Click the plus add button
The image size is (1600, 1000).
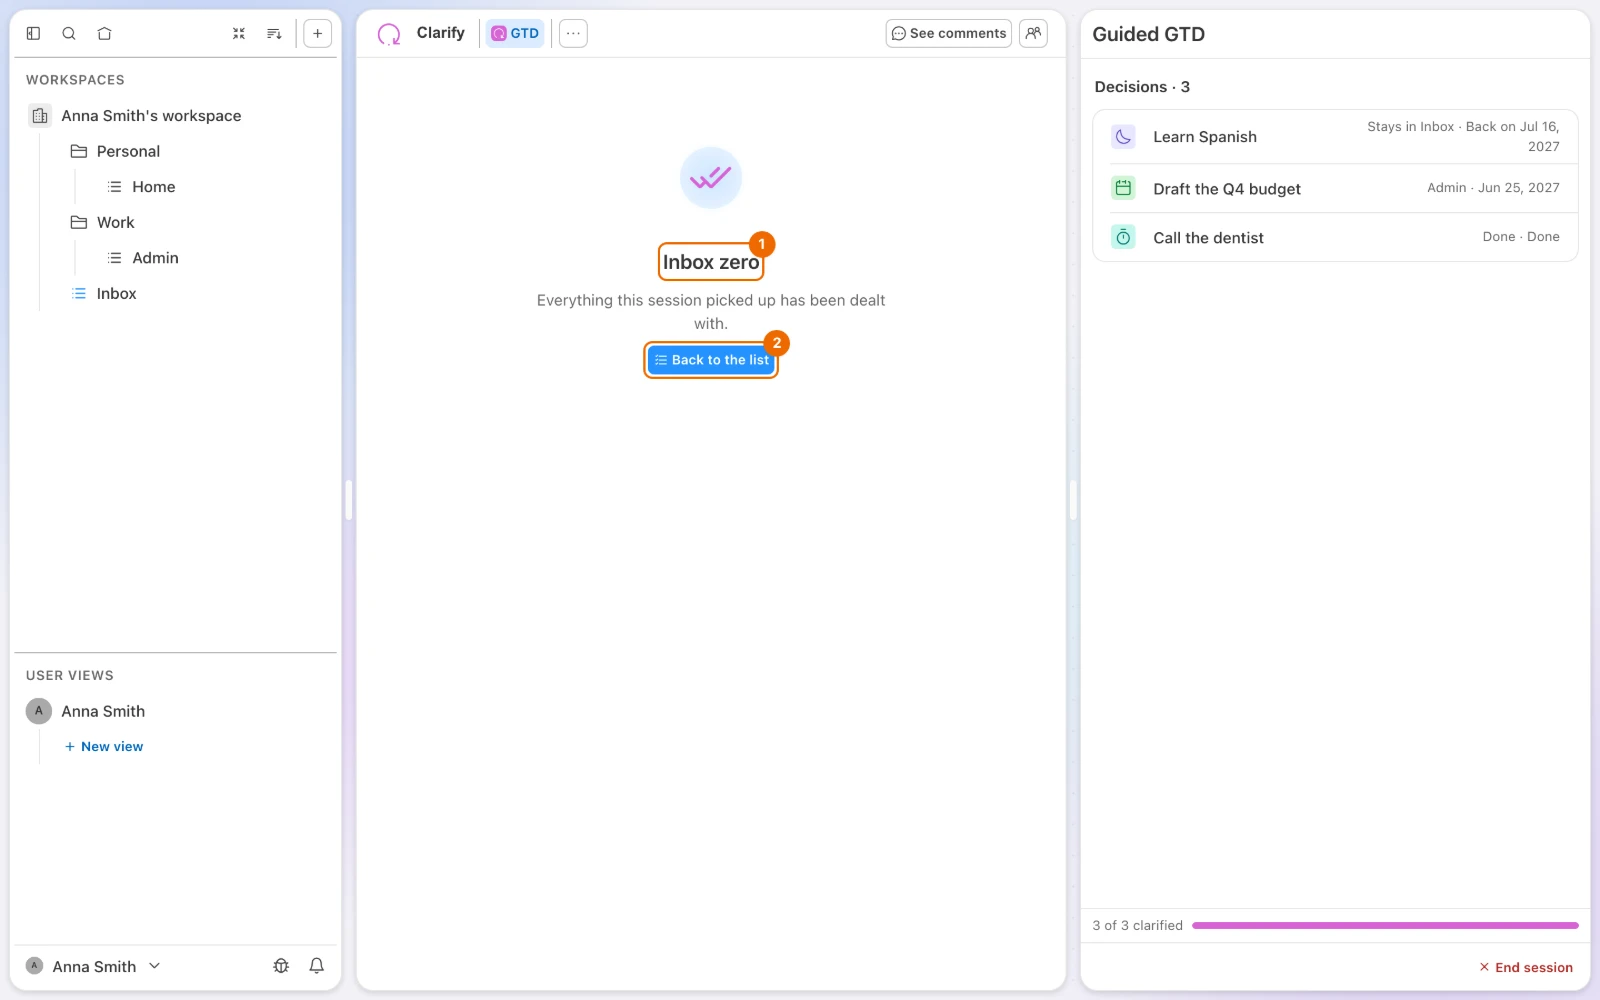tap(317, 33)
